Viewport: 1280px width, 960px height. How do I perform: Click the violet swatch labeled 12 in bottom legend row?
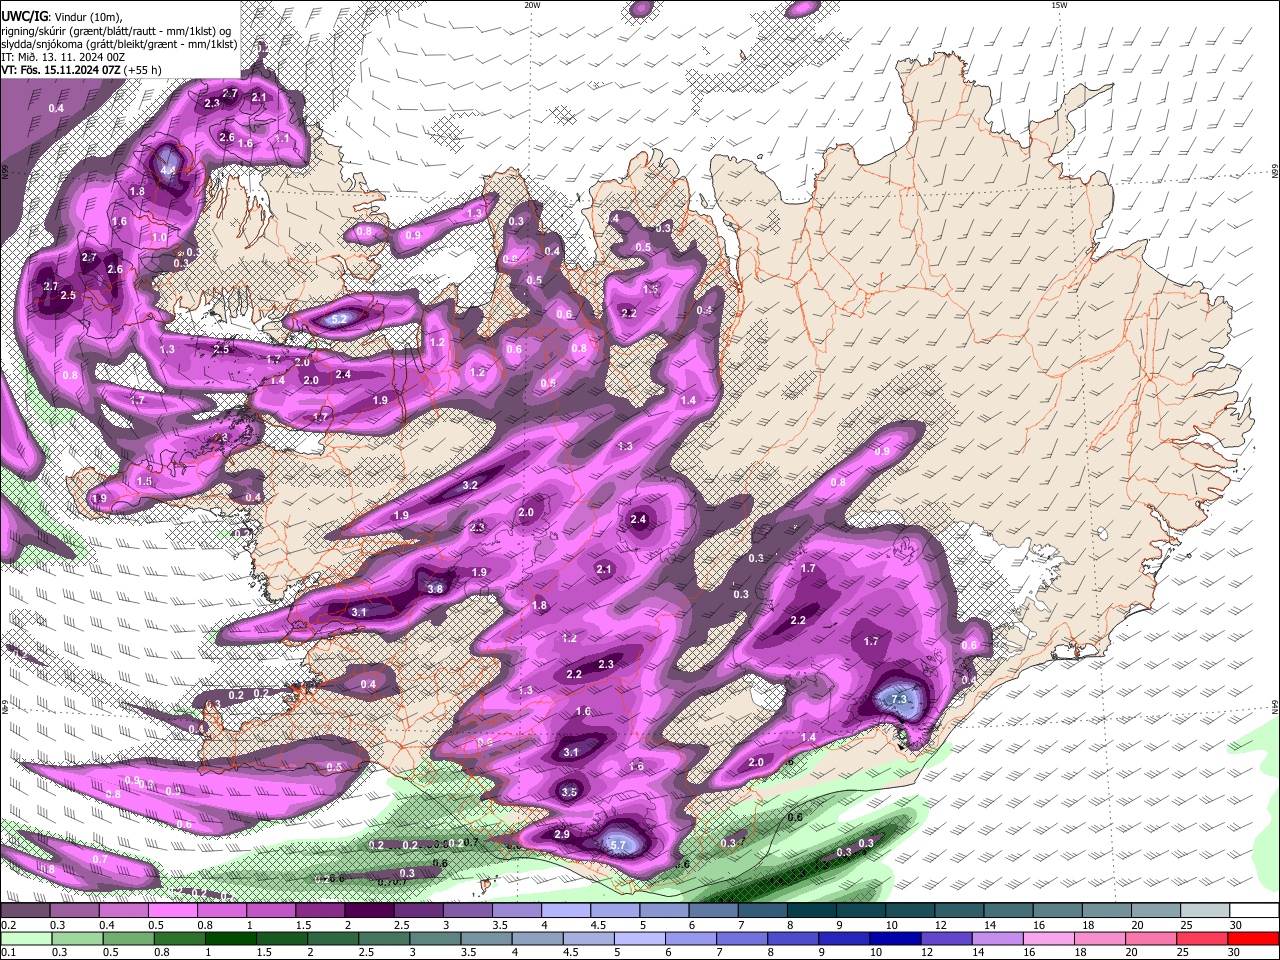pos(946,939)
